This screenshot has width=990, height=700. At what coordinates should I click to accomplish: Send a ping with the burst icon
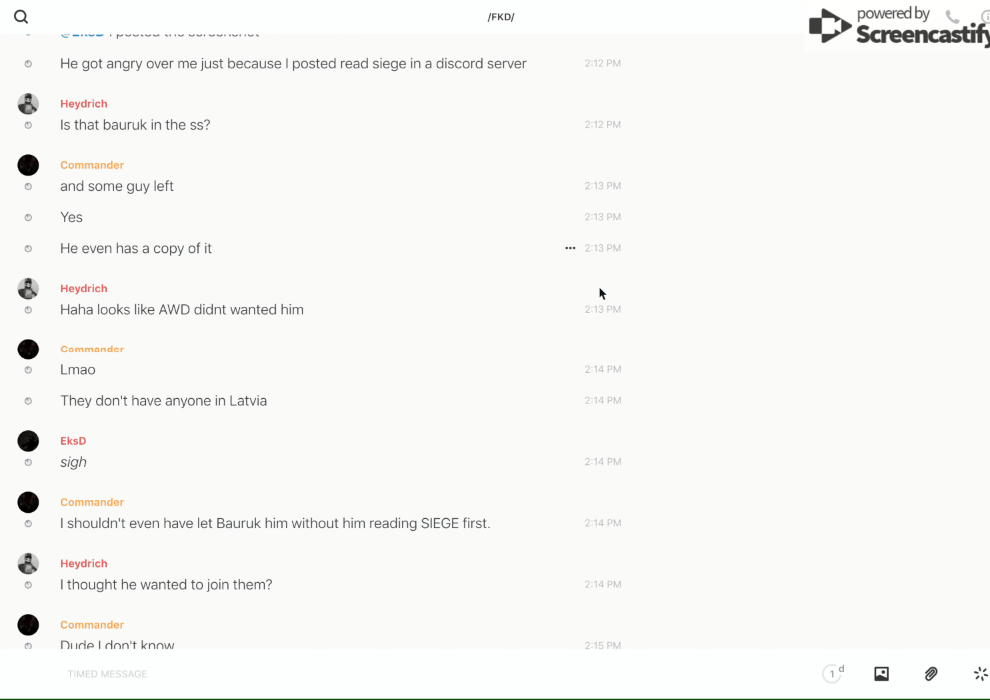tap(980, 674)
